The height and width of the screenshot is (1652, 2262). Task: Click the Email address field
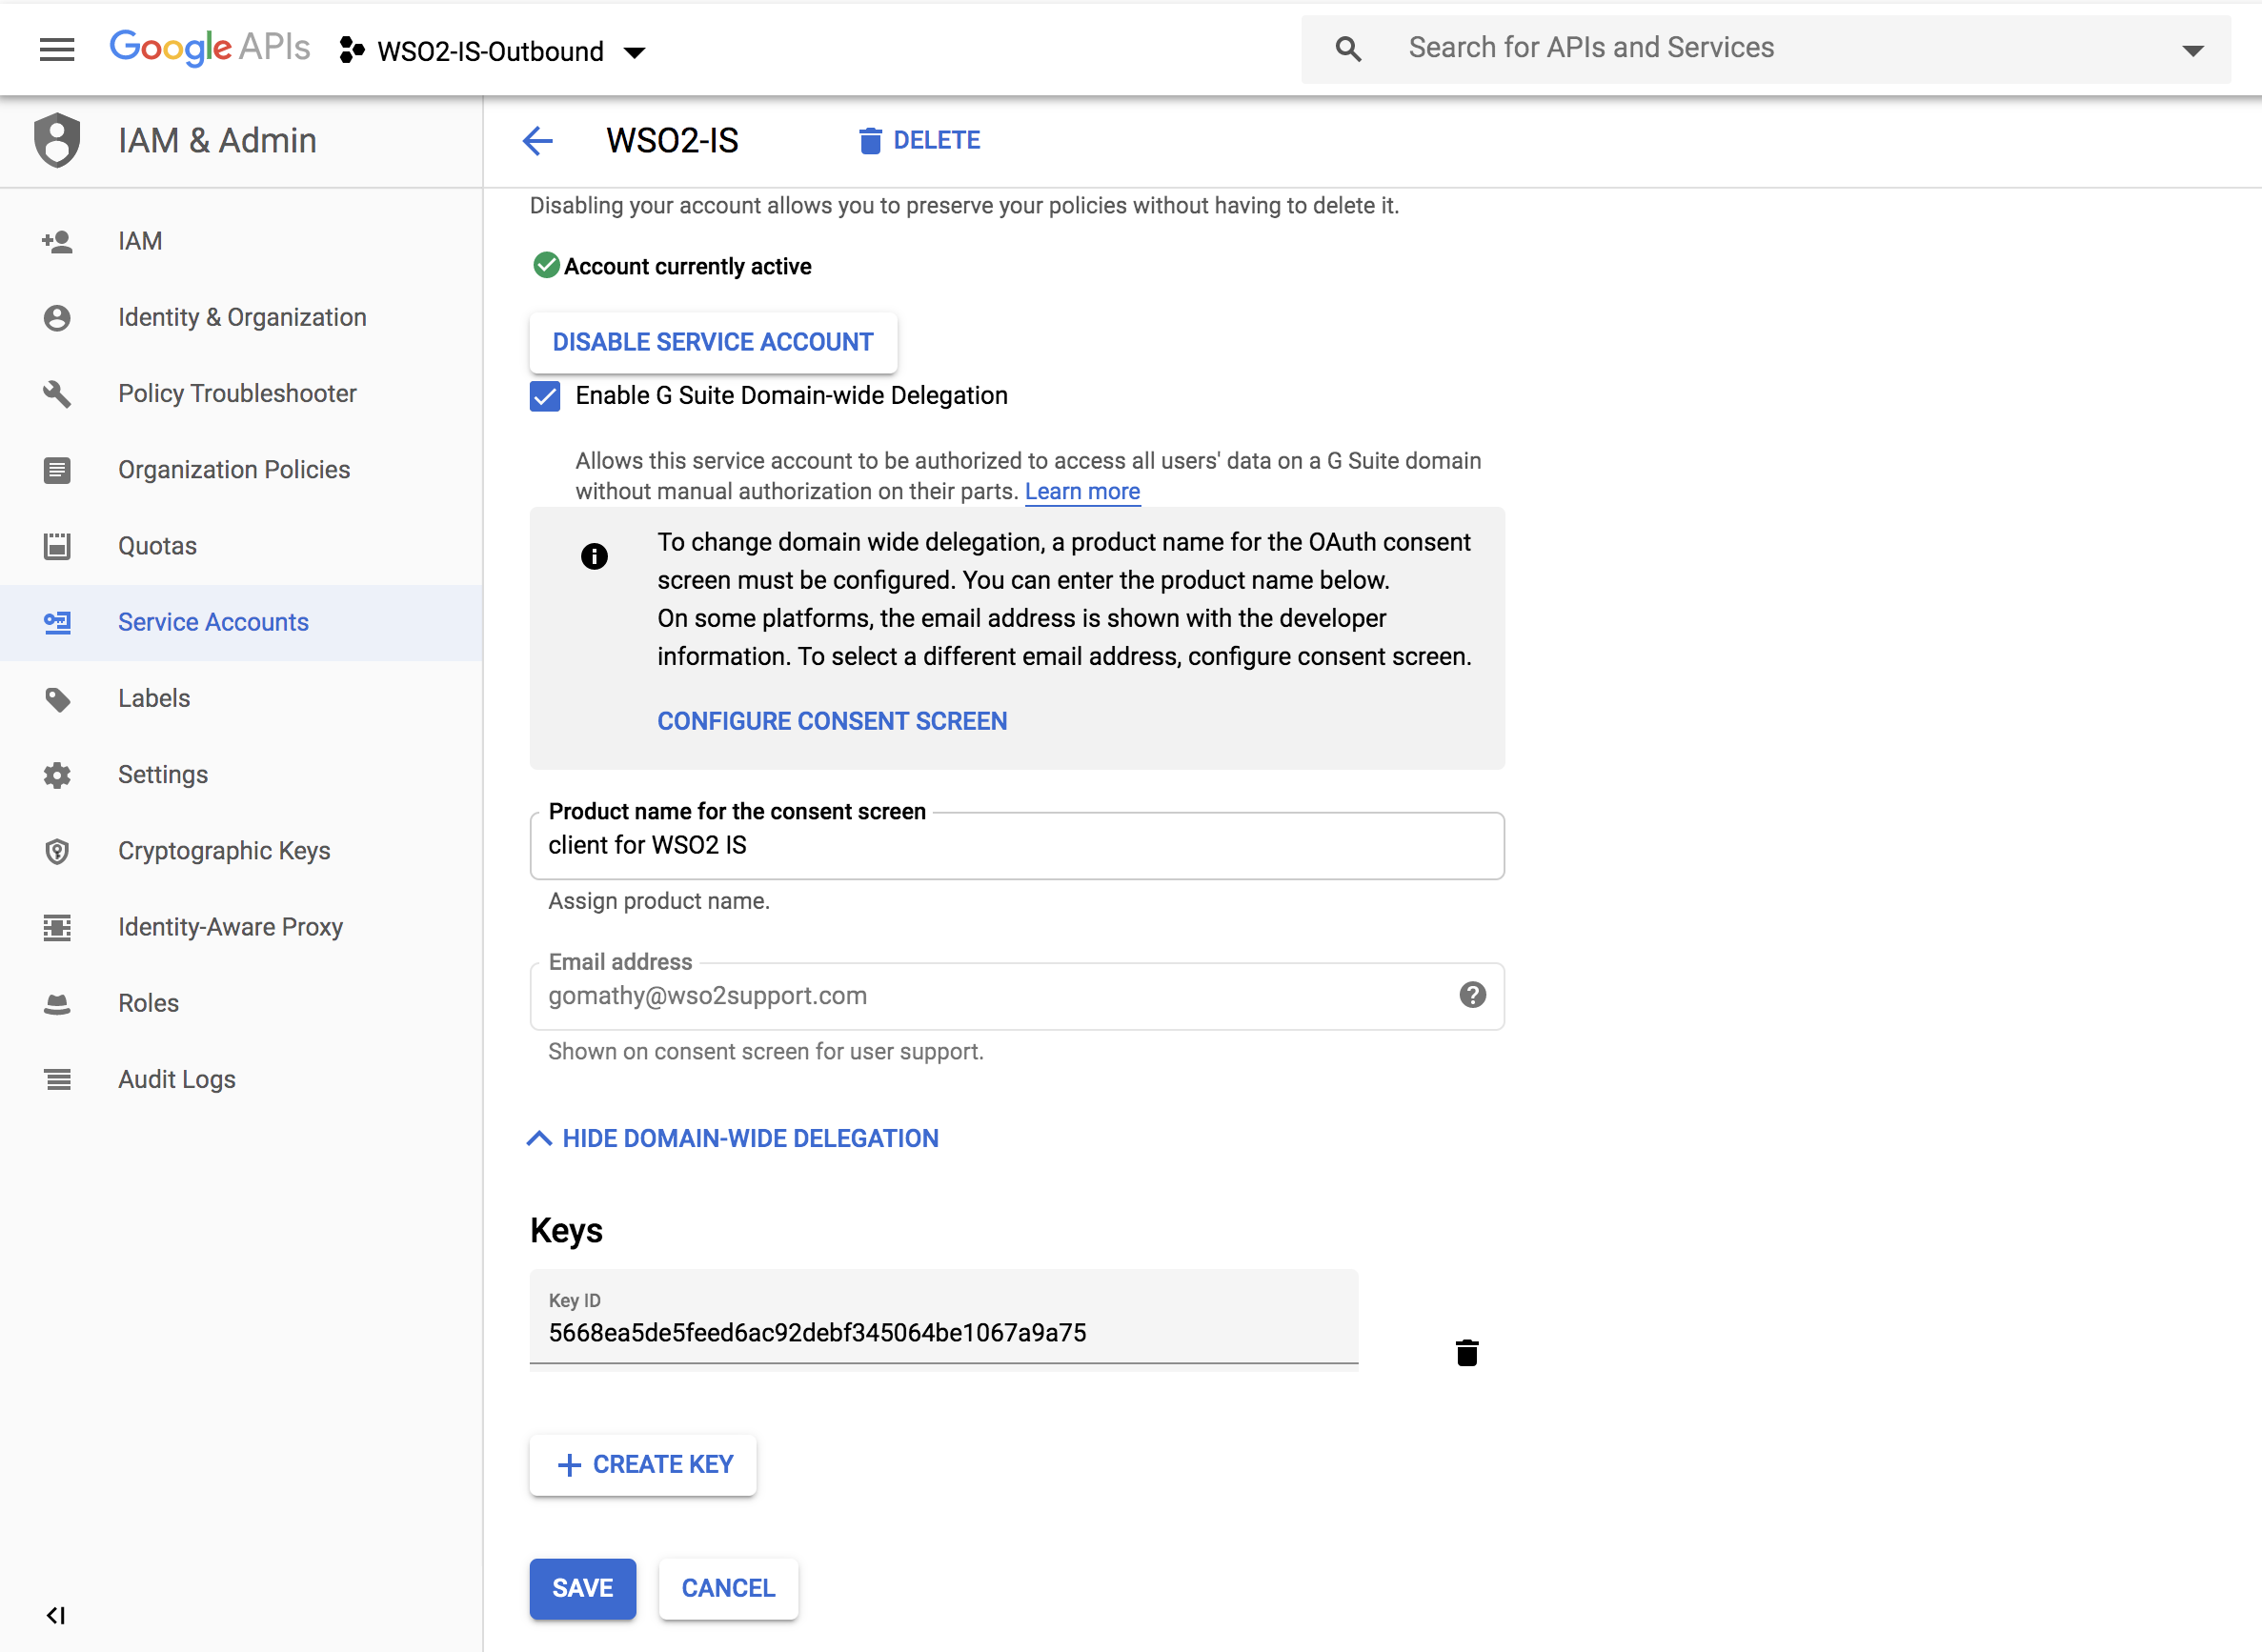[1017, 996]
